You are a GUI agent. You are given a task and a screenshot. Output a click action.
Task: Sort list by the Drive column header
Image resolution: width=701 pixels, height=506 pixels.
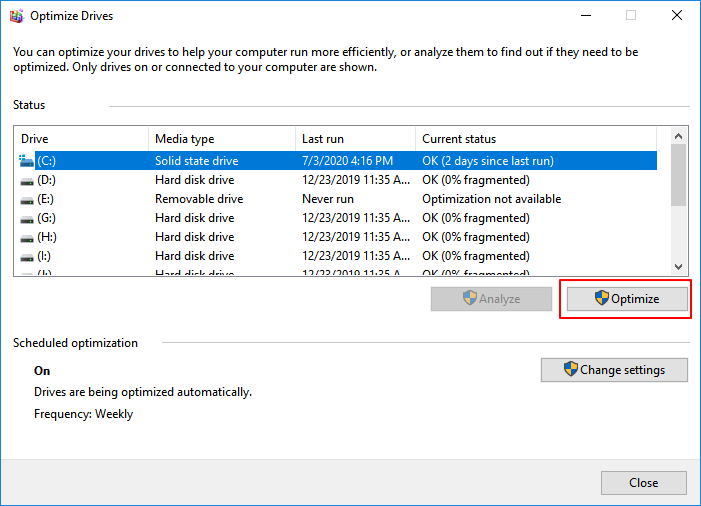(x=81, y=139)
